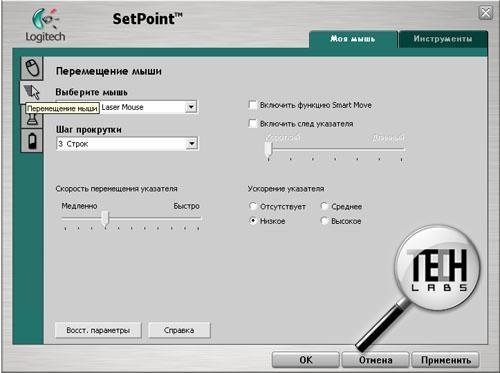This screenshot has width=500, height=373.
Task: Enable the pointer trail checkbox
Action: (253, 124)
